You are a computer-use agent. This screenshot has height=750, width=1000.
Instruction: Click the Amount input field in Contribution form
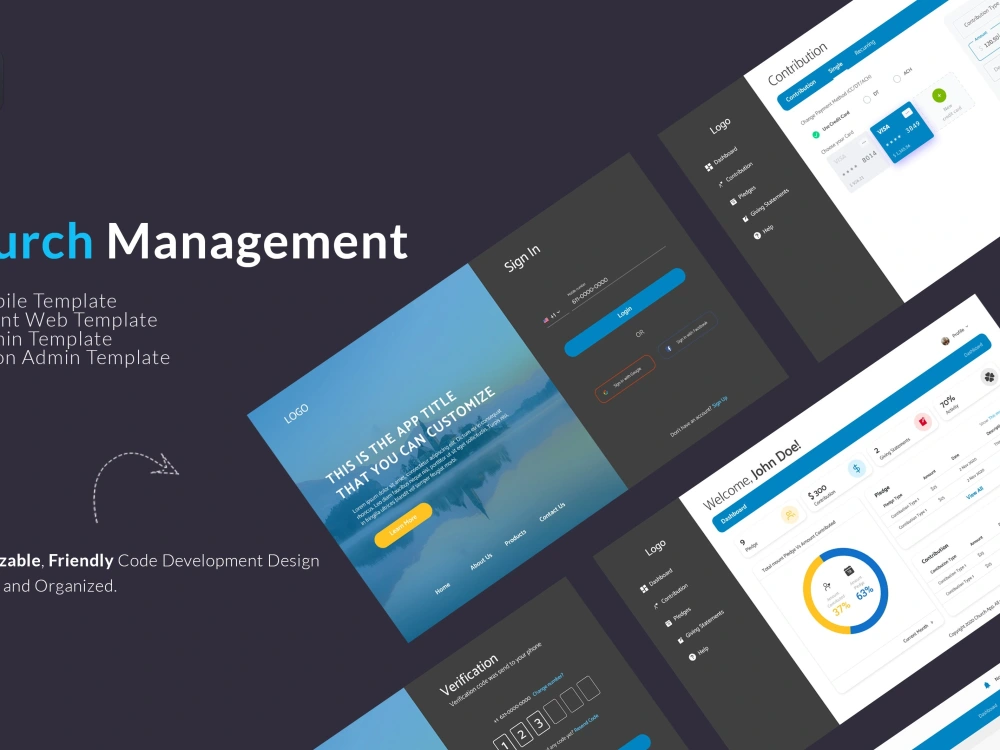[x=985, y=43]
